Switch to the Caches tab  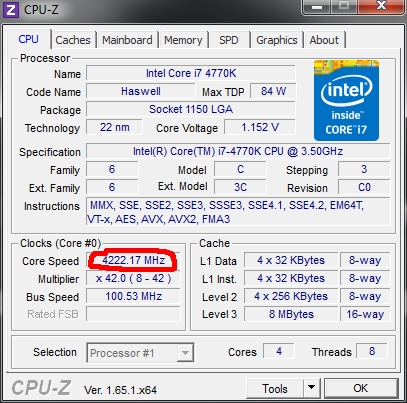73,40
